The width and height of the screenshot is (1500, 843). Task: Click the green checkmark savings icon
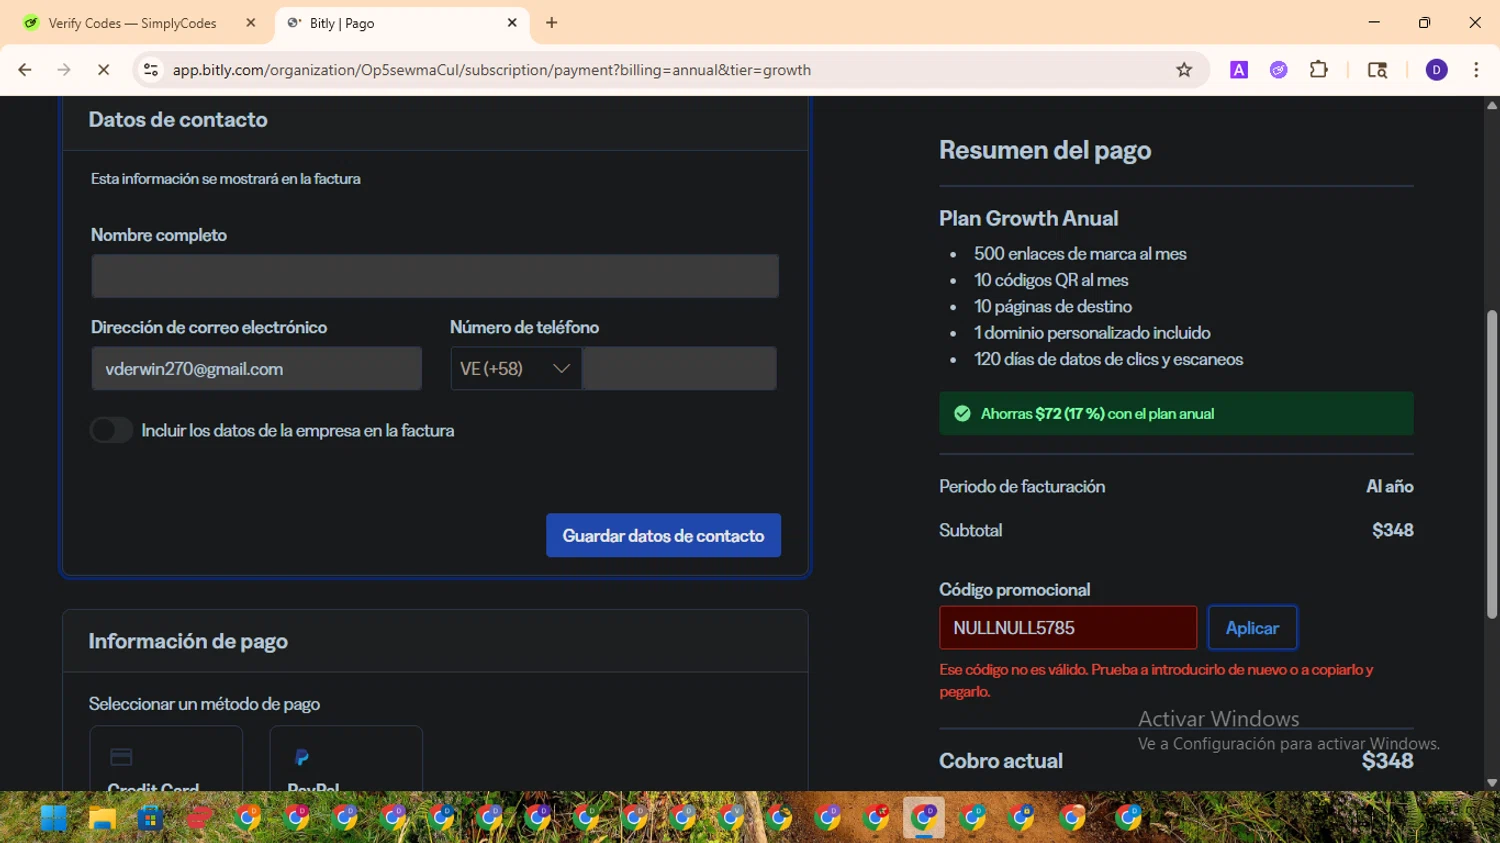click(962, 414)
